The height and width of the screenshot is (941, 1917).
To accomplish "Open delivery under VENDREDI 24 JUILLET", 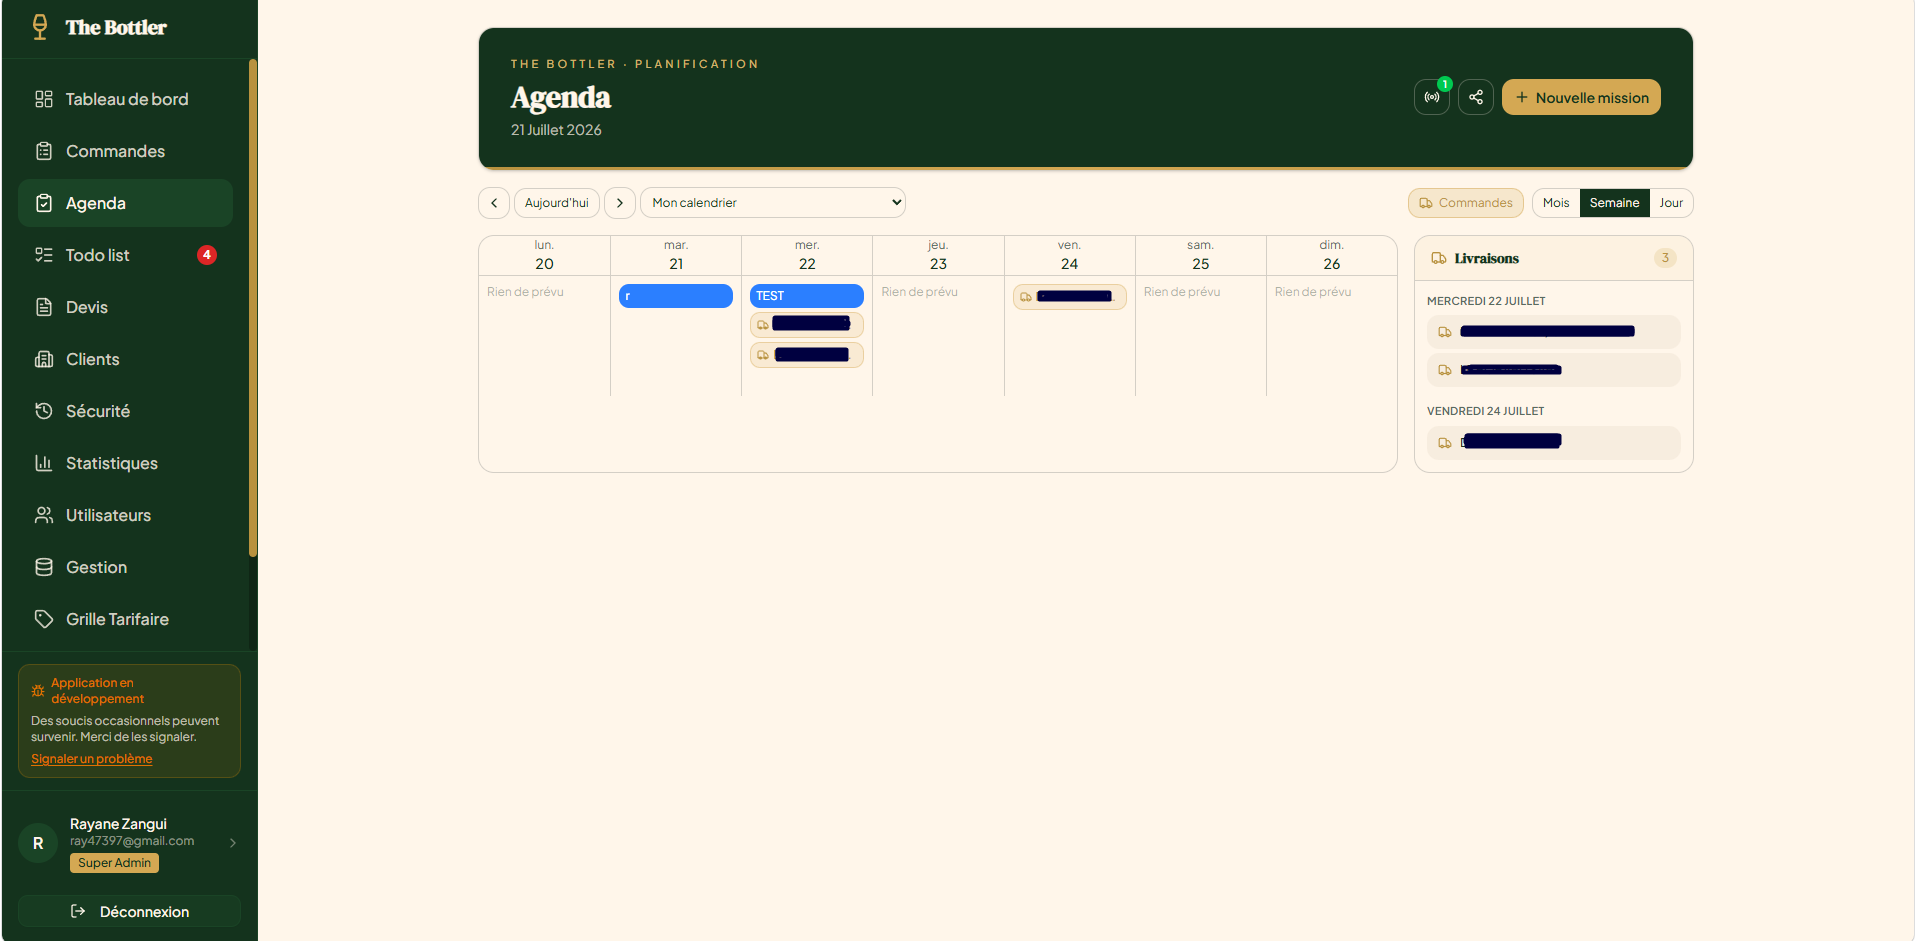I will (x=1554, y=443).
